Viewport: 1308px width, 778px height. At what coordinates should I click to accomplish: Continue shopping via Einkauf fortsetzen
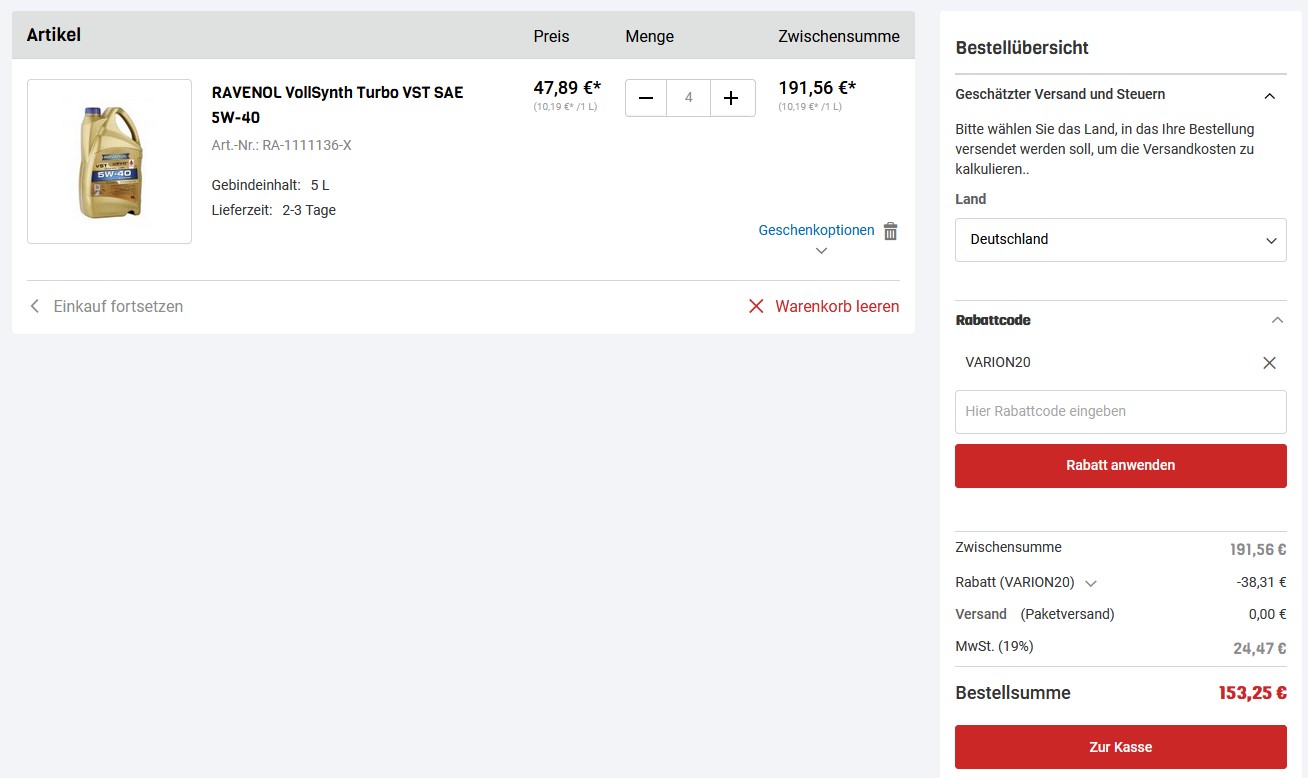coord(118,306)
